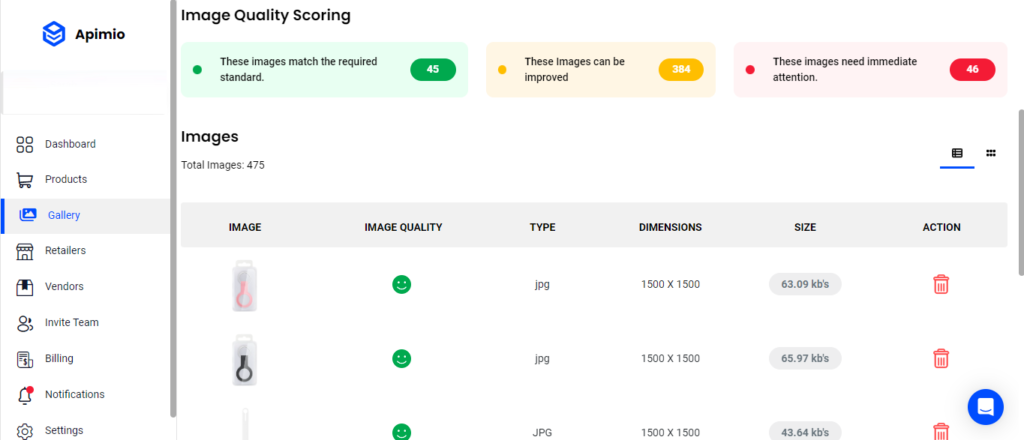The height and width of the screenshot is (440, 1024).
Task: Open Settings gear in sidebar
Action: click(26, 431)
